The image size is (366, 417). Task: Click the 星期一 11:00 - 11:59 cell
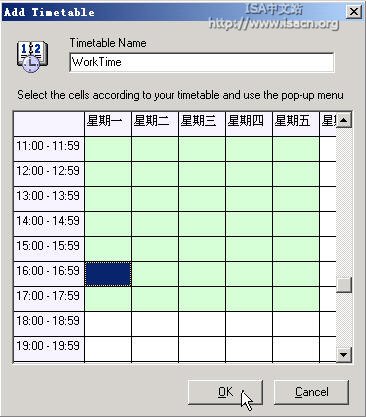pyautogui.click(x=108, y=149)
